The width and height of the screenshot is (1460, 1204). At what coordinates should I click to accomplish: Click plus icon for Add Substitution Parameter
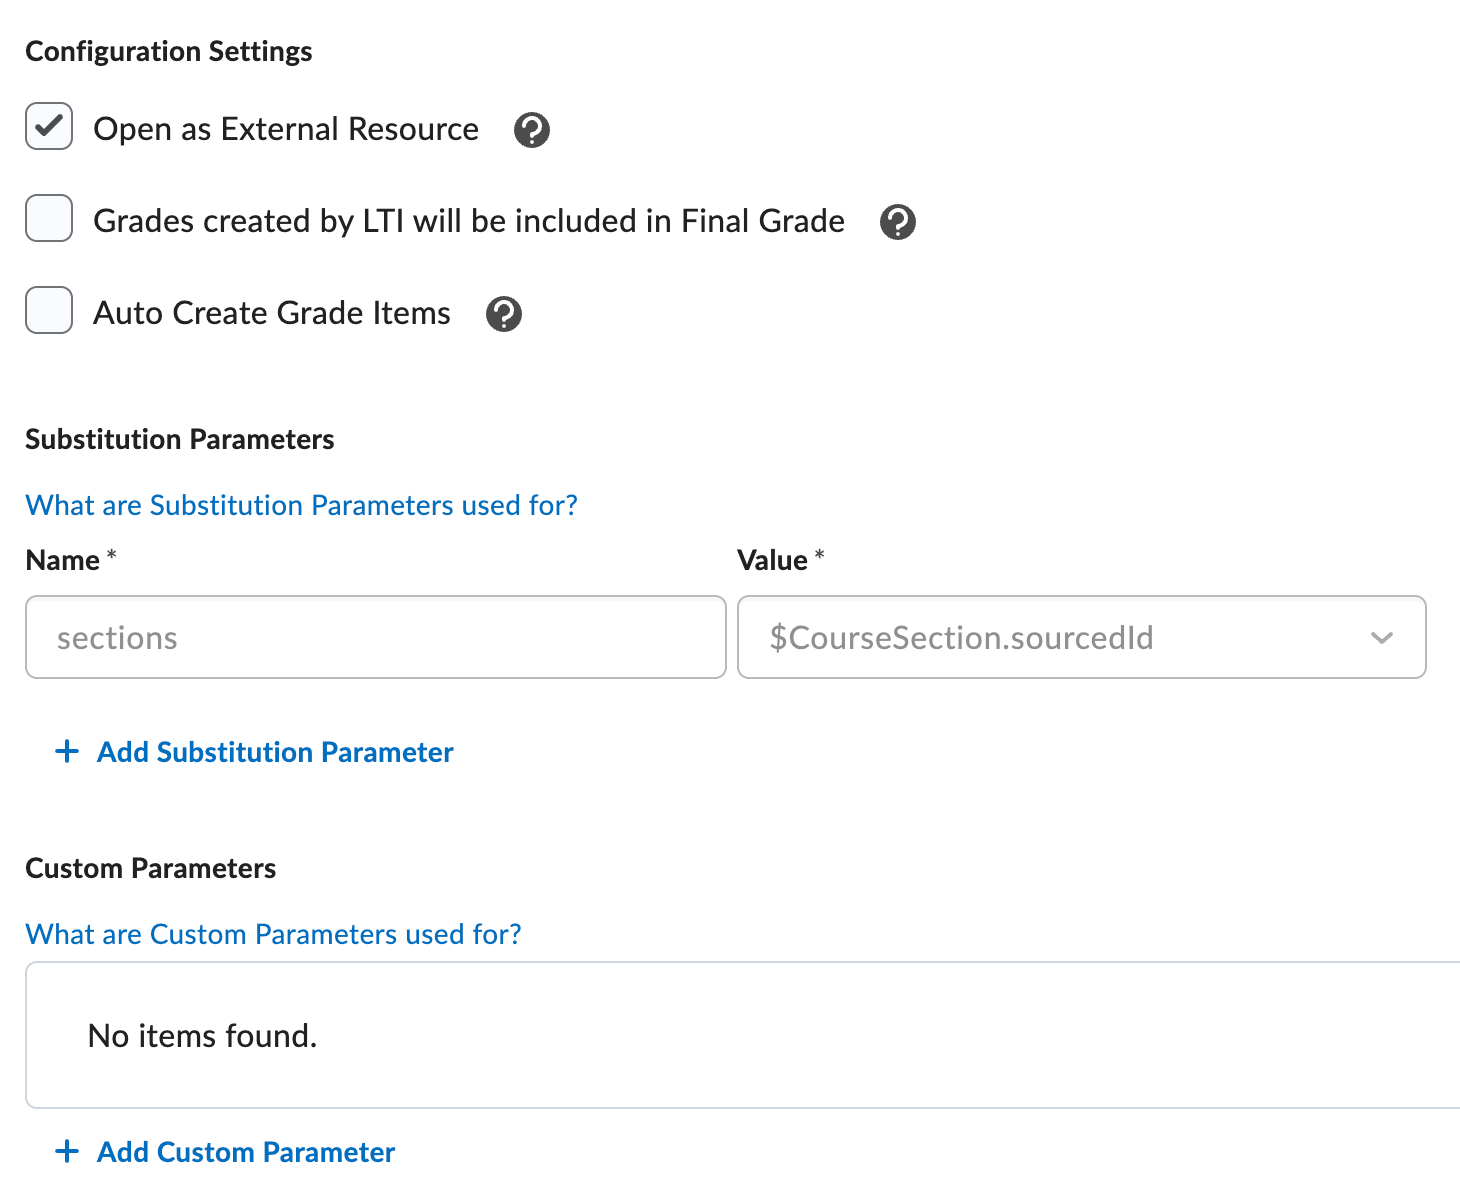click(x=67, y=752)
